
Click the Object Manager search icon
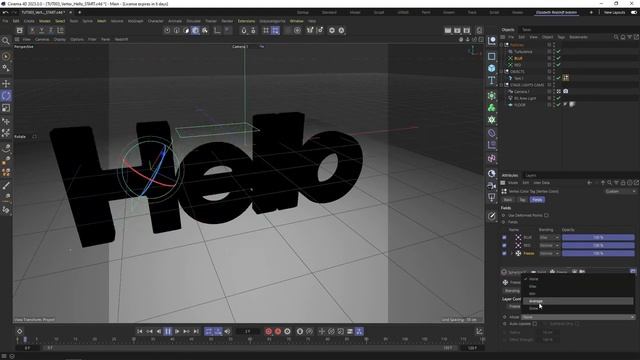click(x=616, y=37)
